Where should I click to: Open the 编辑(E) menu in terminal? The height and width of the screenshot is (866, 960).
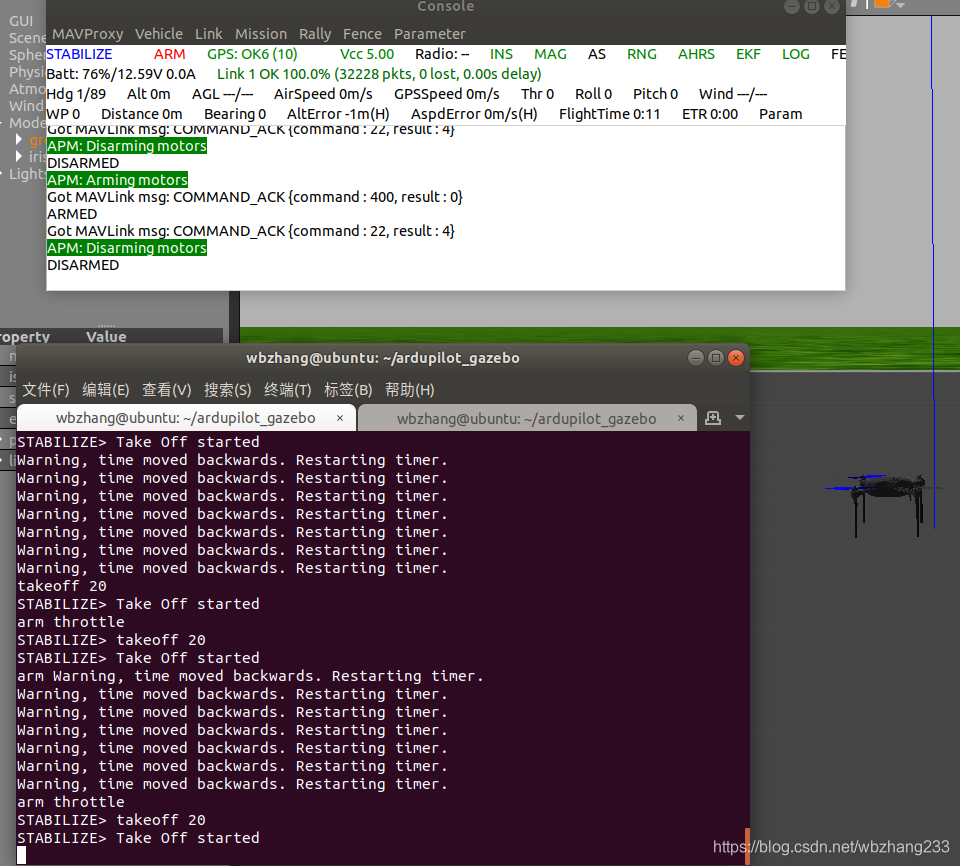pos(106,390)
